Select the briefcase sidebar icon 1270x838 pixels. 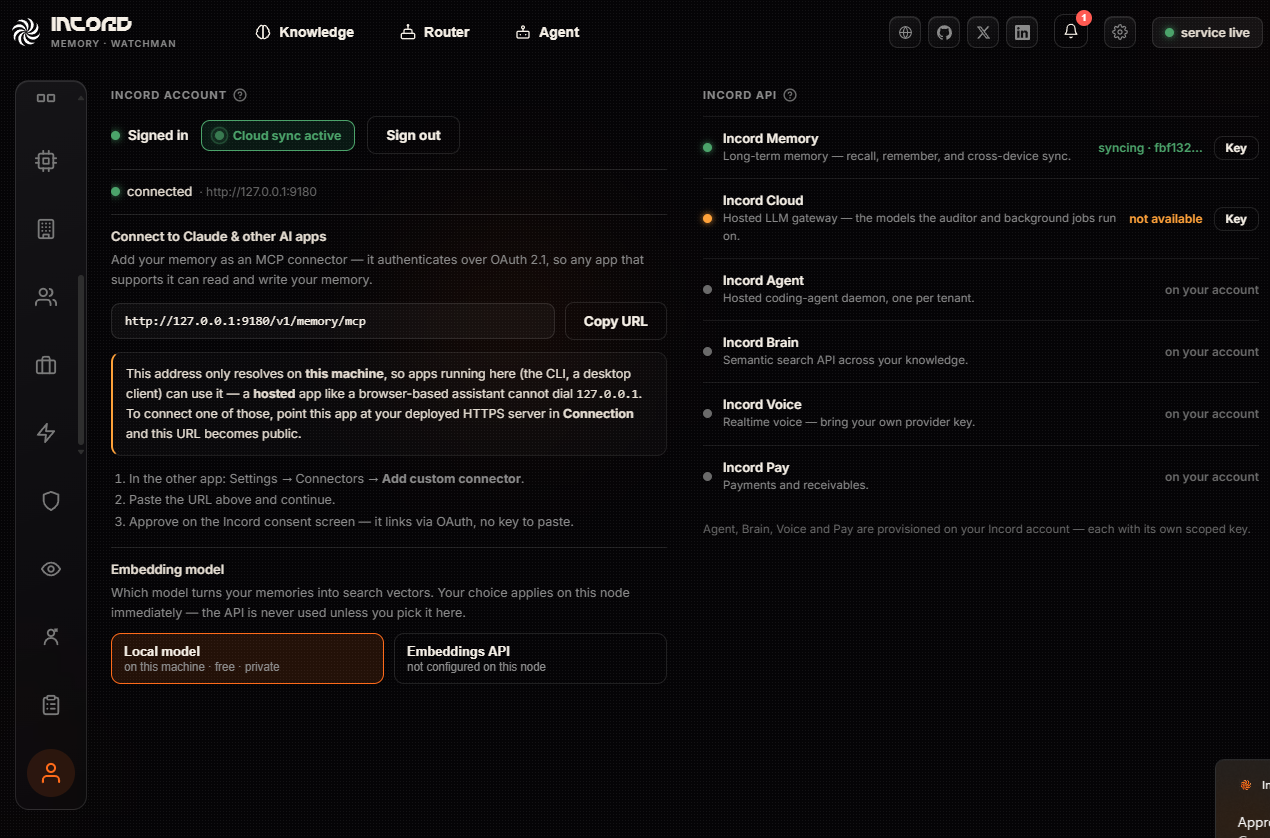46,365
